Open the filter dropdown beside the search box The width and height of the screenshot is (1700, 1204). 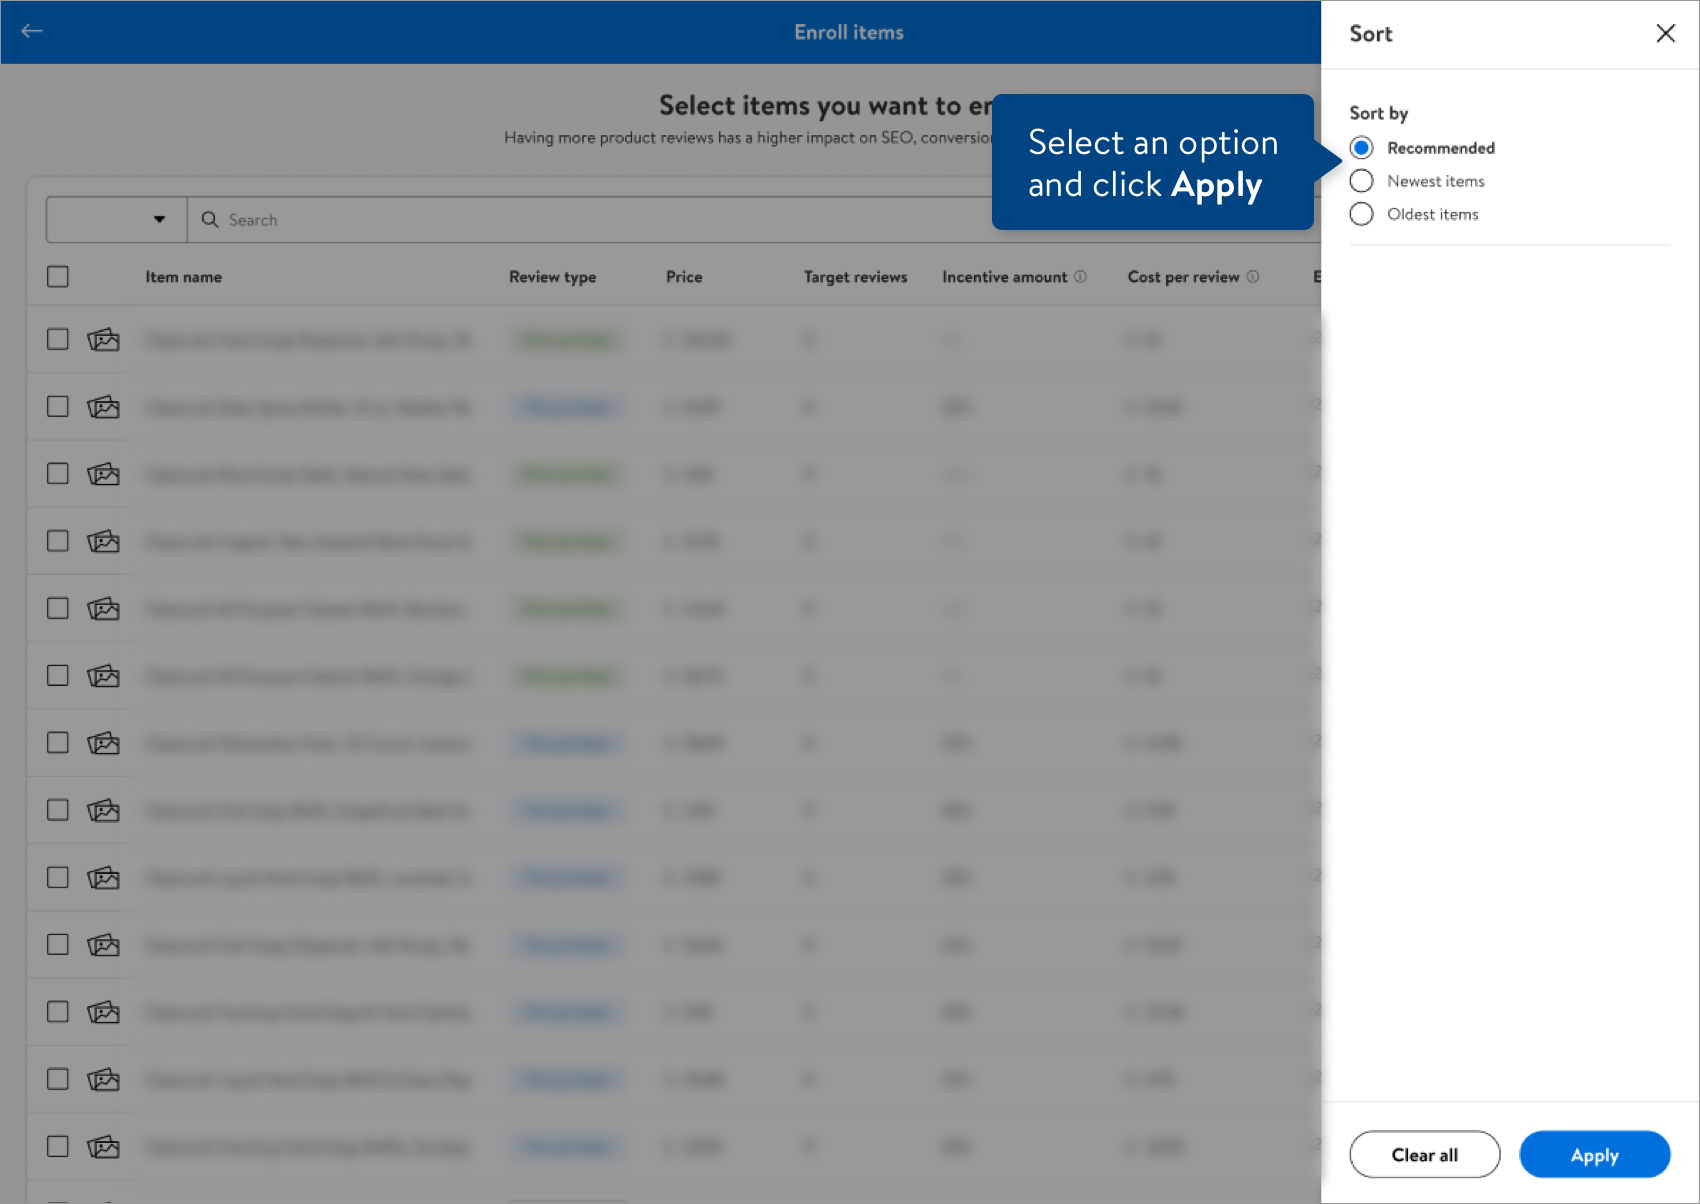pos(117,220)
